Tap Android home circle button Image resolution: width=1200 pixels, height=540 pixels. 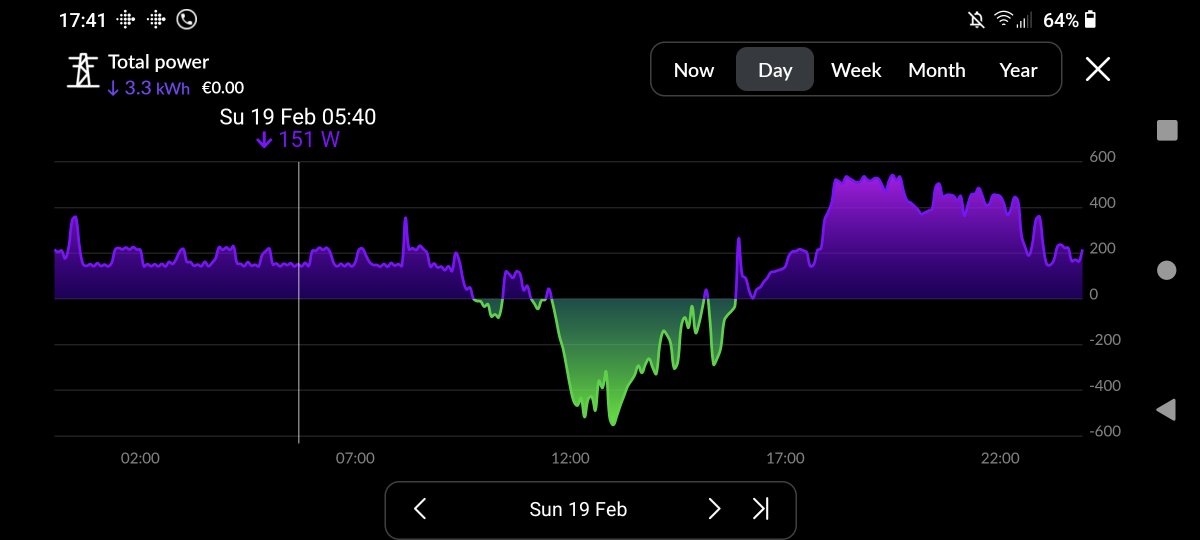pyautogui.click(x=1166, y=270)
